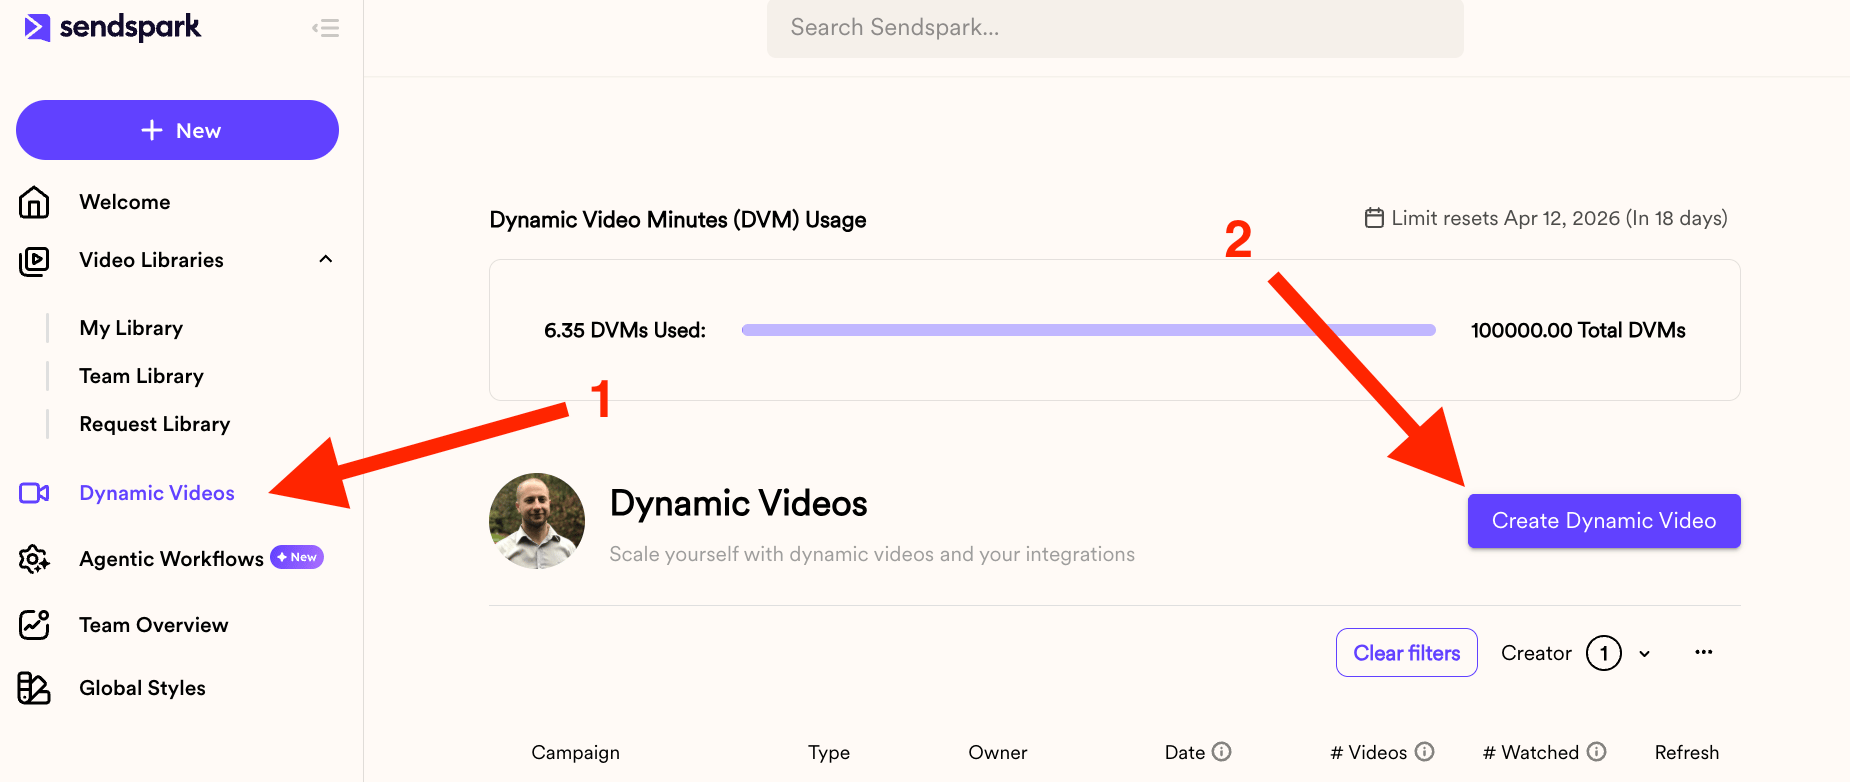The image size is (1850, 782).
Task: Click the Creator filter label
Action: click(x=1536, y=653)
